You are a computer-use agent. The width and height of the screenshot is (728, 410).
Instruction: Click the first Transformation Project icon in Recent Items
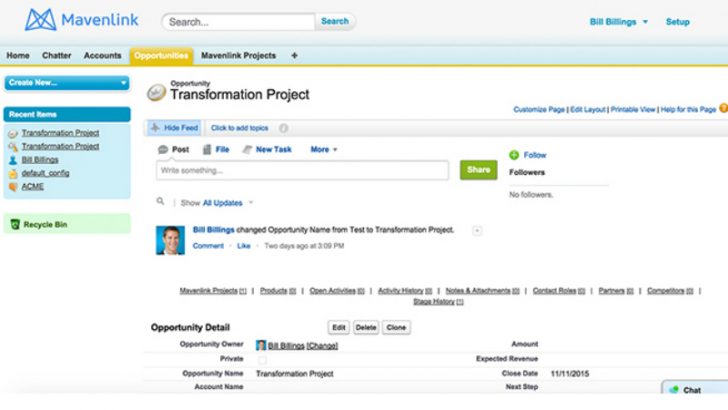[13, 133]
